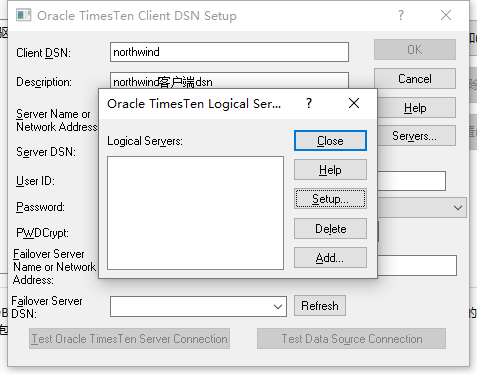
Task: Click Close in Logical Server dialog
Action: point(330,141)
